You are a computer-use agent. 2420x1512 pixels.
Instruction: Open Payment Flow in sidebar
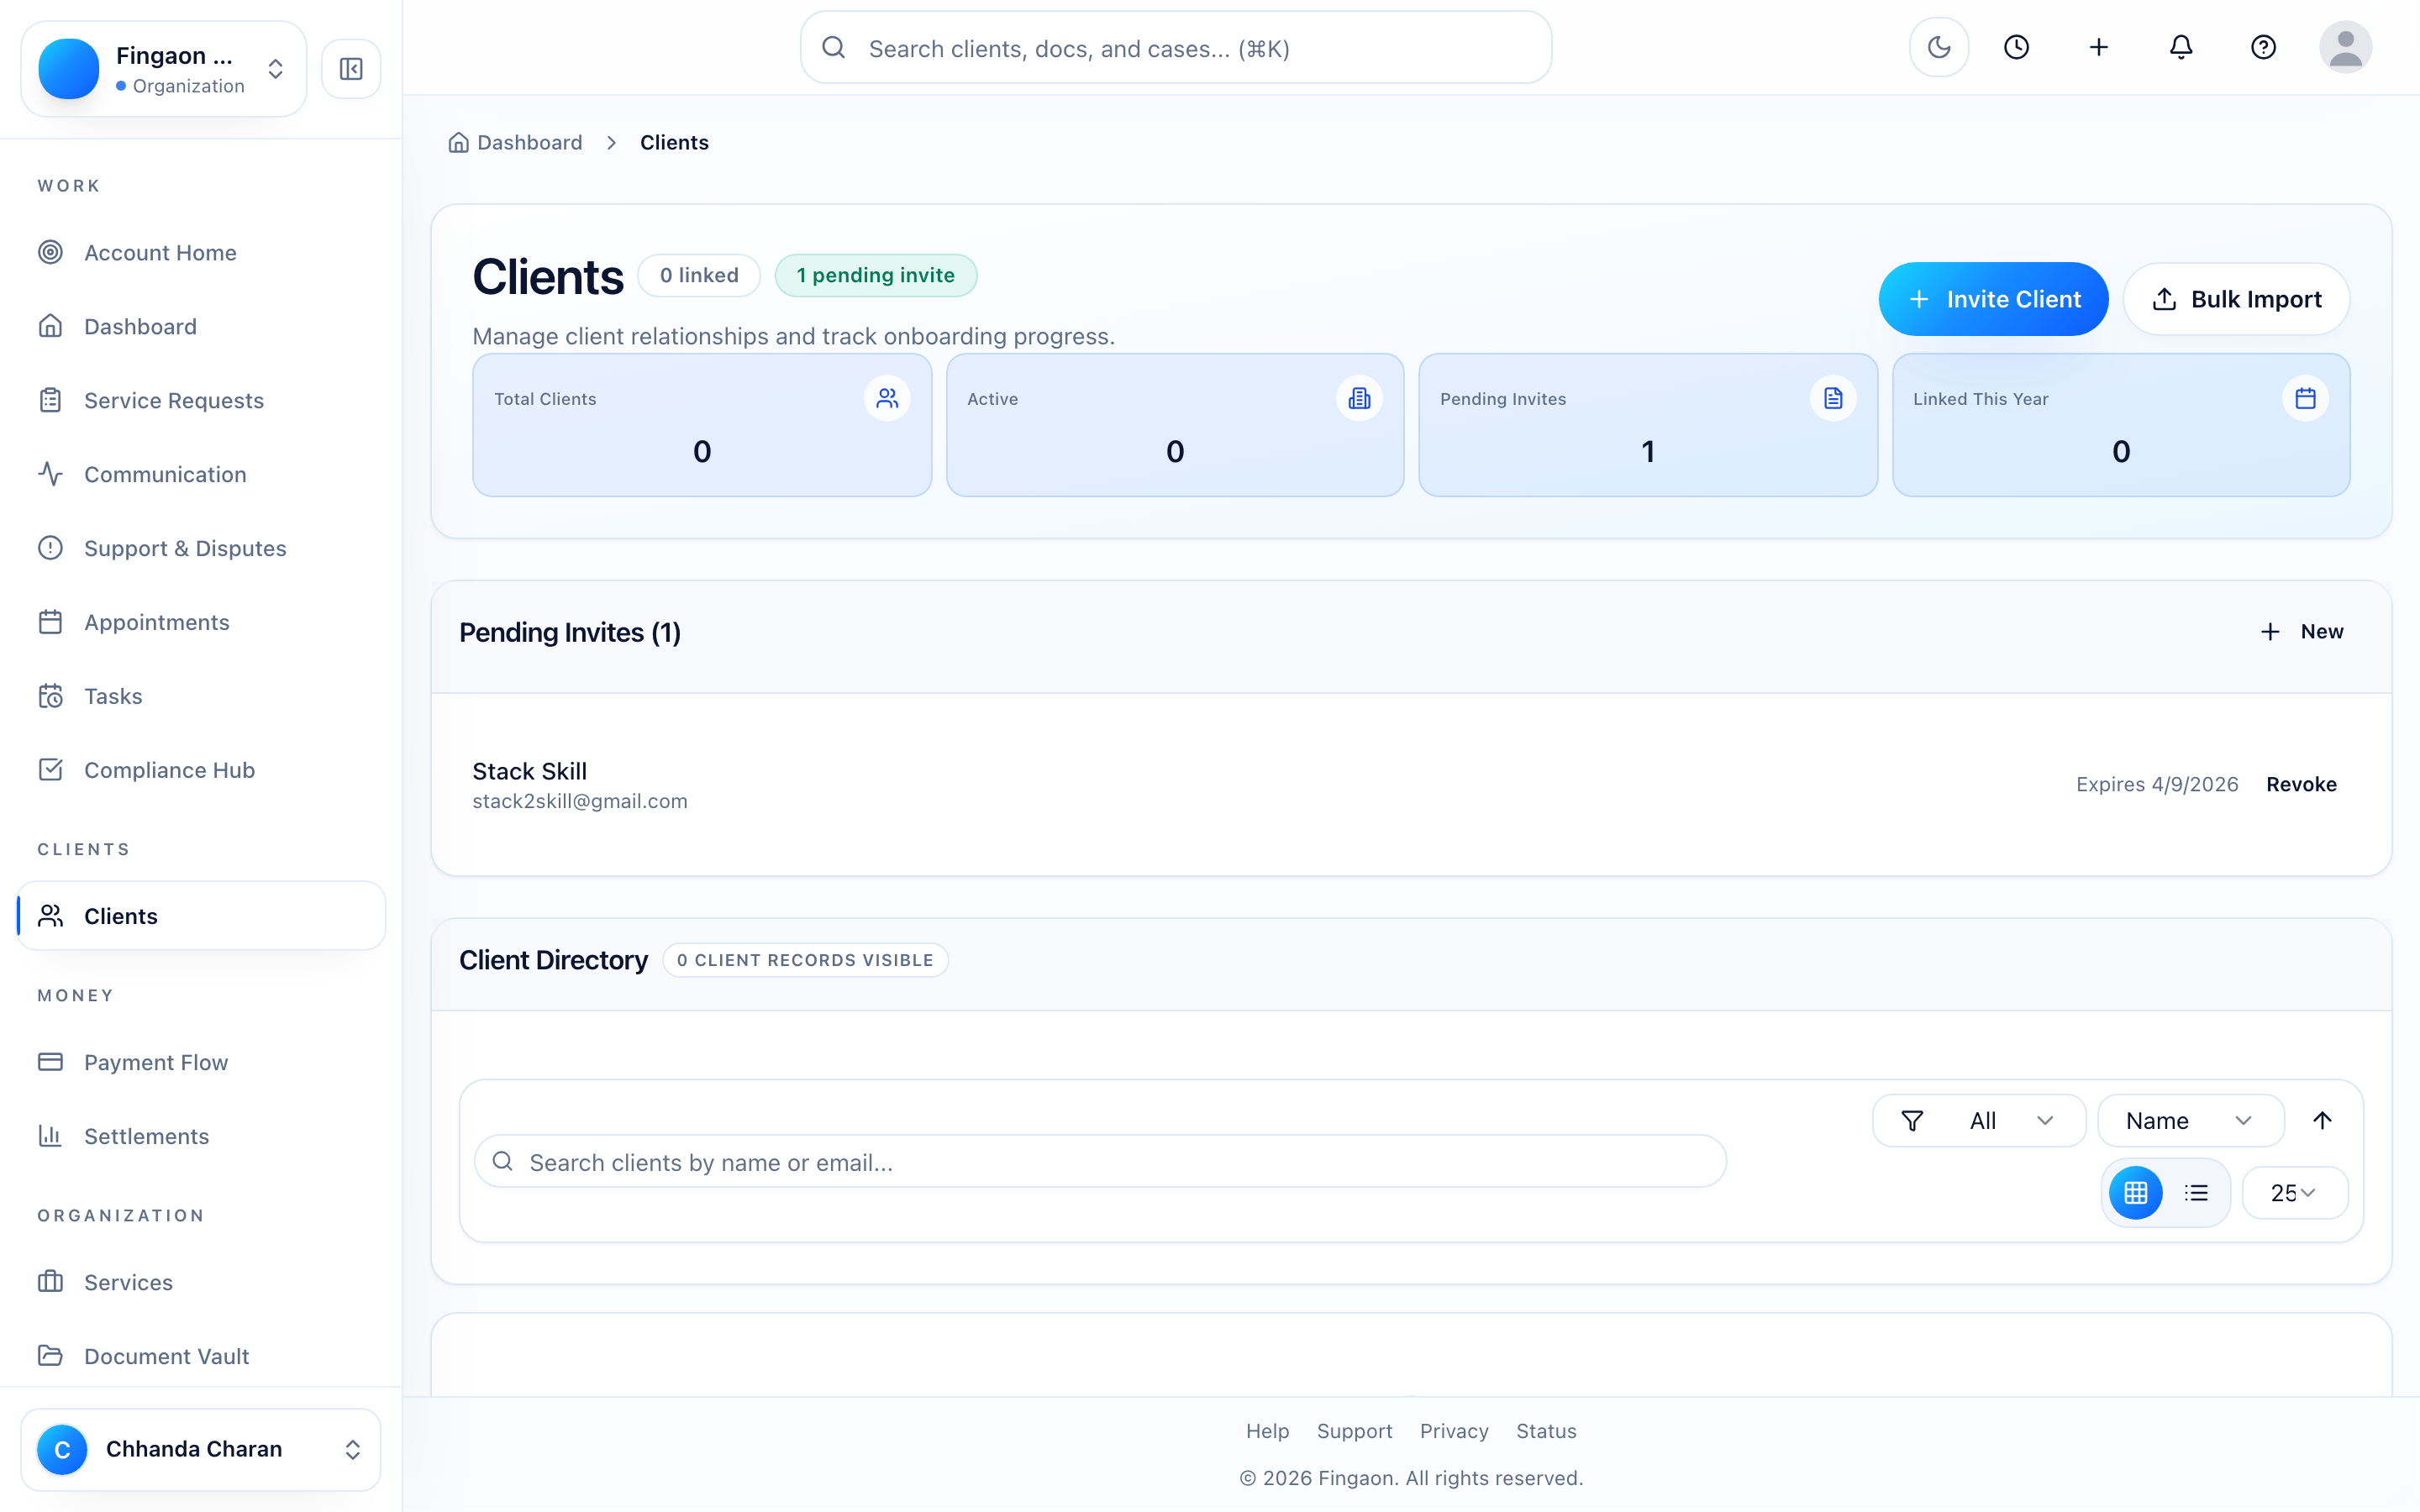tap(200, 1062)
